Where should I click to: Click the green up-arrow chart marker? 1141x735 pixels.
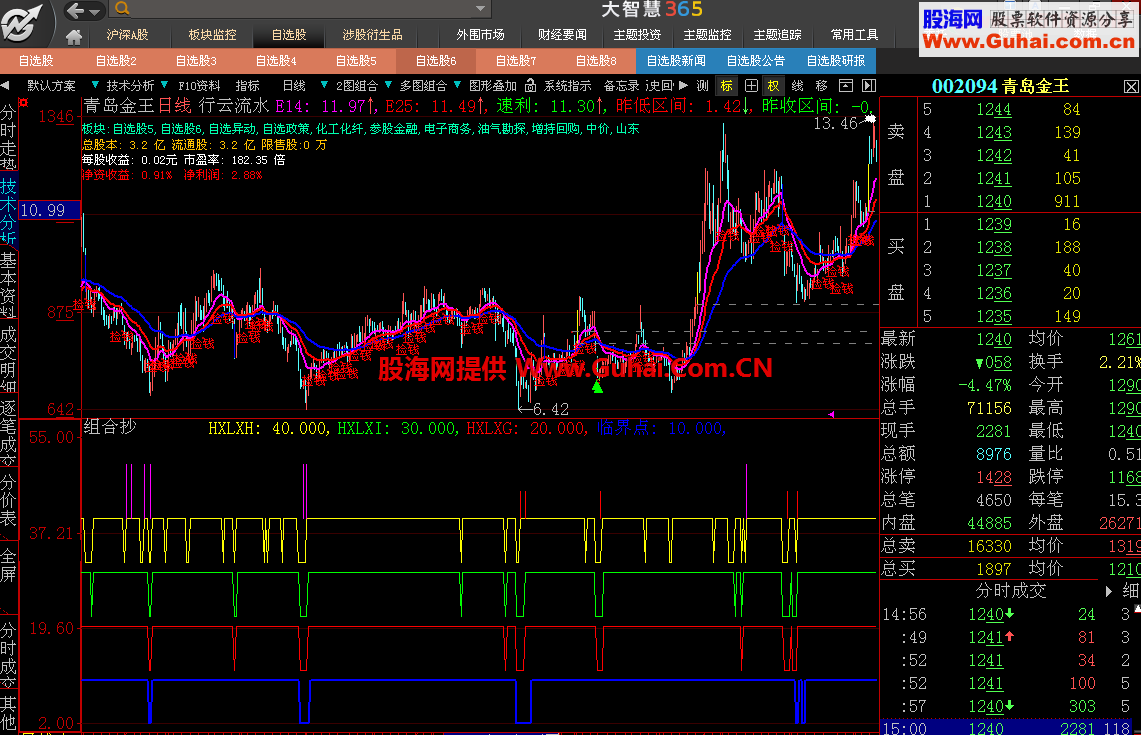click(597, 386)
